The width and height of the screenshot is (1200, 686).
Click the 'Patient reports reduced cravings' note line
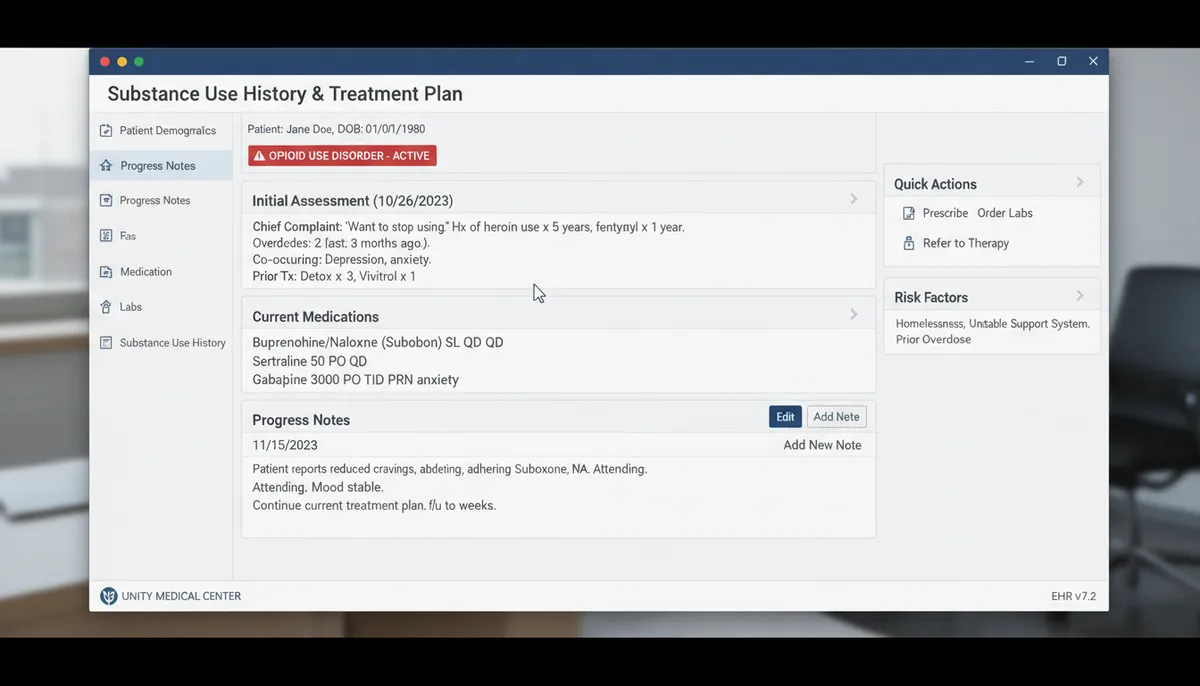[x=450, y=469]
